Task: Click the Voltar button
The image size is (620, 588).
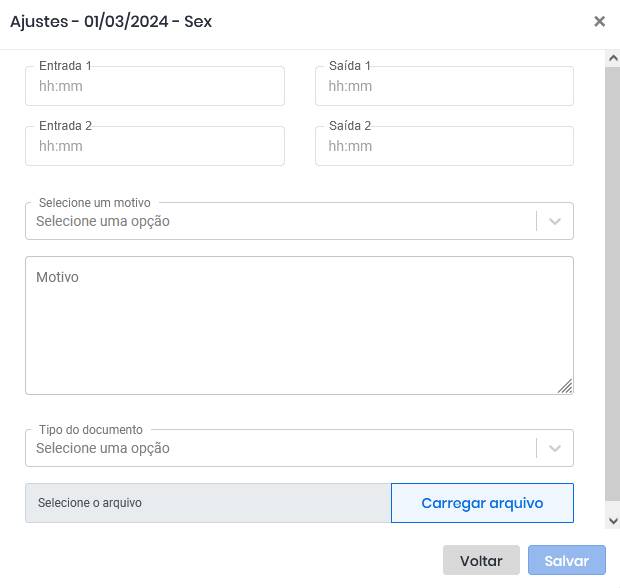Action: coord(481,560)
